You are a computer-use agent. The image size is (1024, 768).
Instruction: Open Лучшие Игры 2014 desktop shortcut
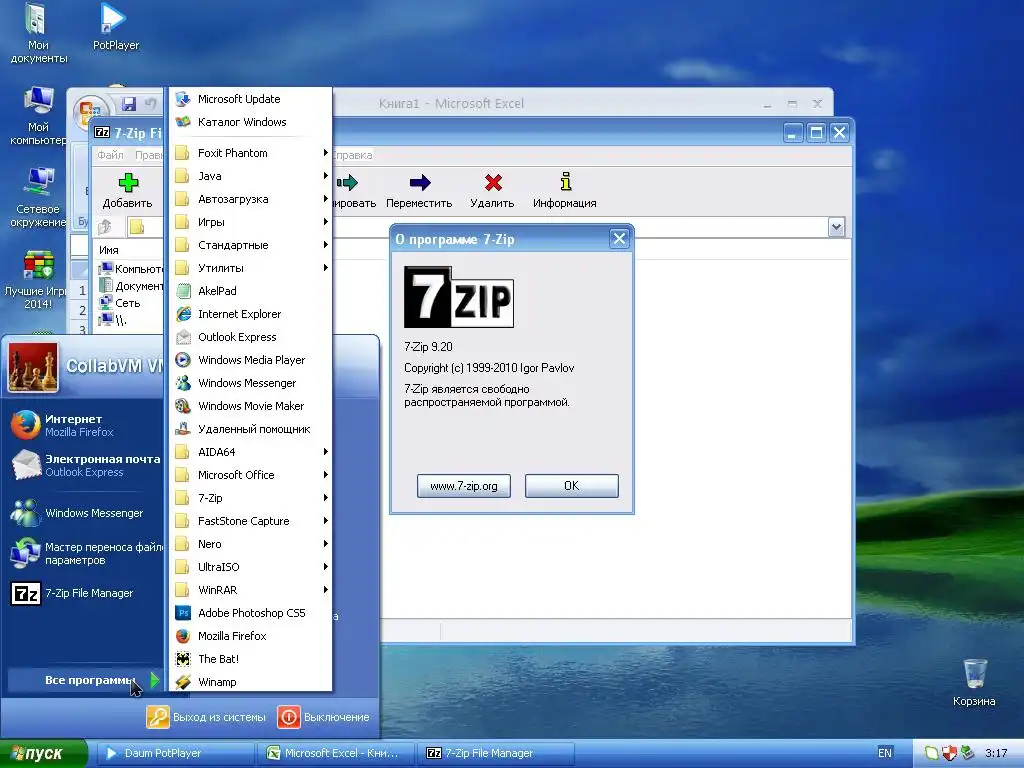point(38,280)
